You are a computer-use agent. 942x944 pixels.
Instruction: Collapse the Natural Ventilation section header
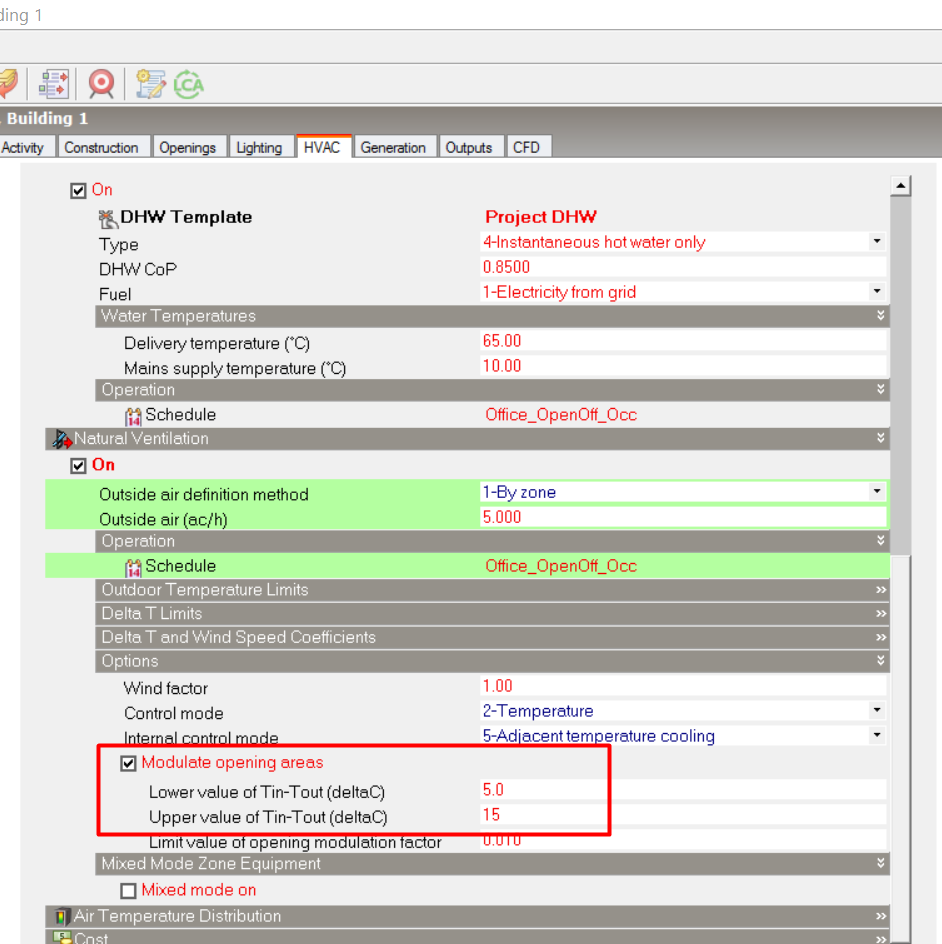[881, 438]
